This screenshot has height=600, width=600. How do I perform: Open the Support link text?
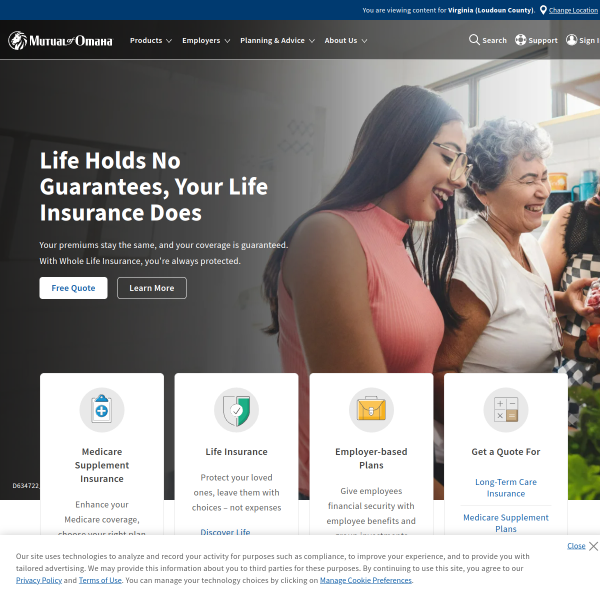(543, 40)
